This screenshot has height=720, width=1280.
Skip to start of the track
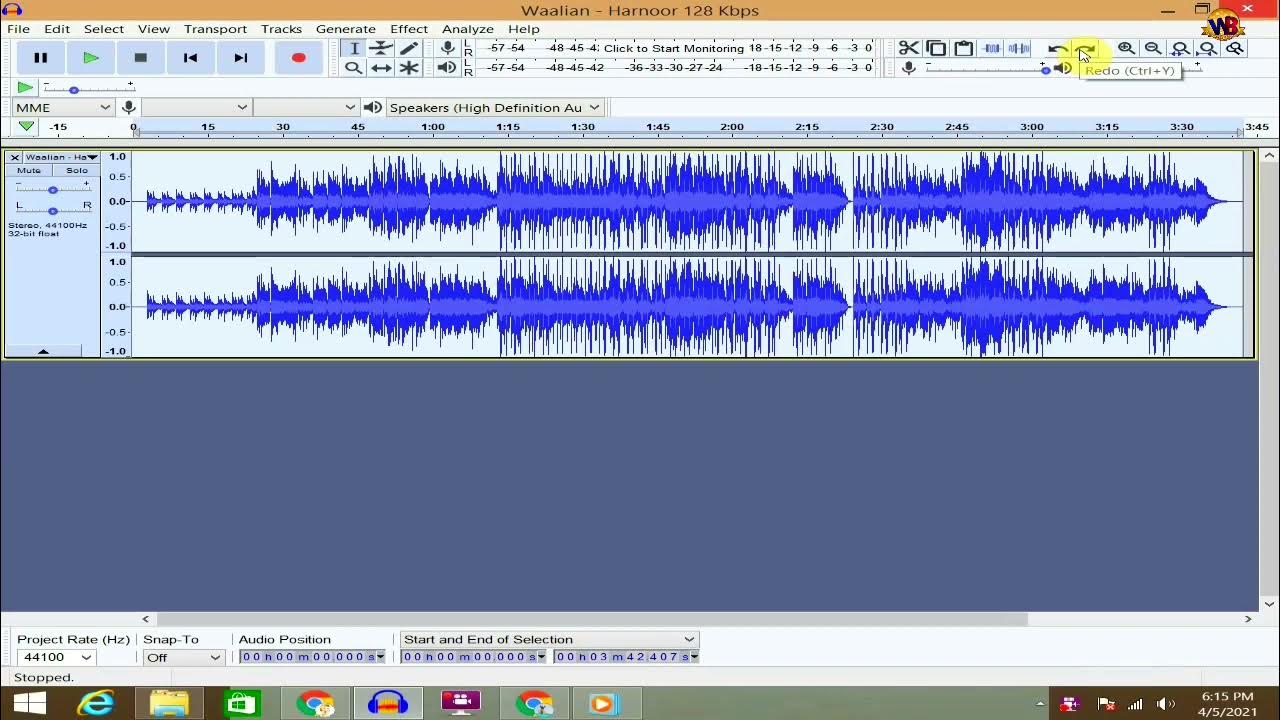(190, 58)
